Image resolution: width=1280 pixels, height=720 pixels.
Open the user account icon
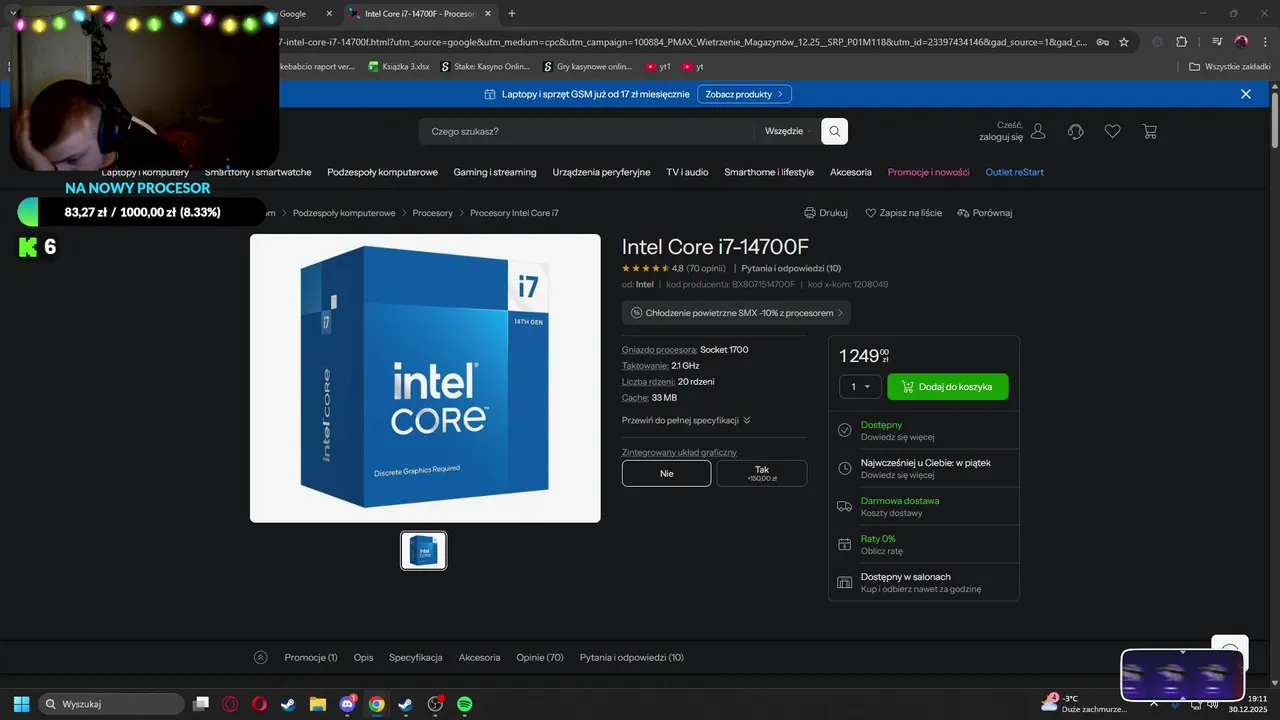(1038, 131)
